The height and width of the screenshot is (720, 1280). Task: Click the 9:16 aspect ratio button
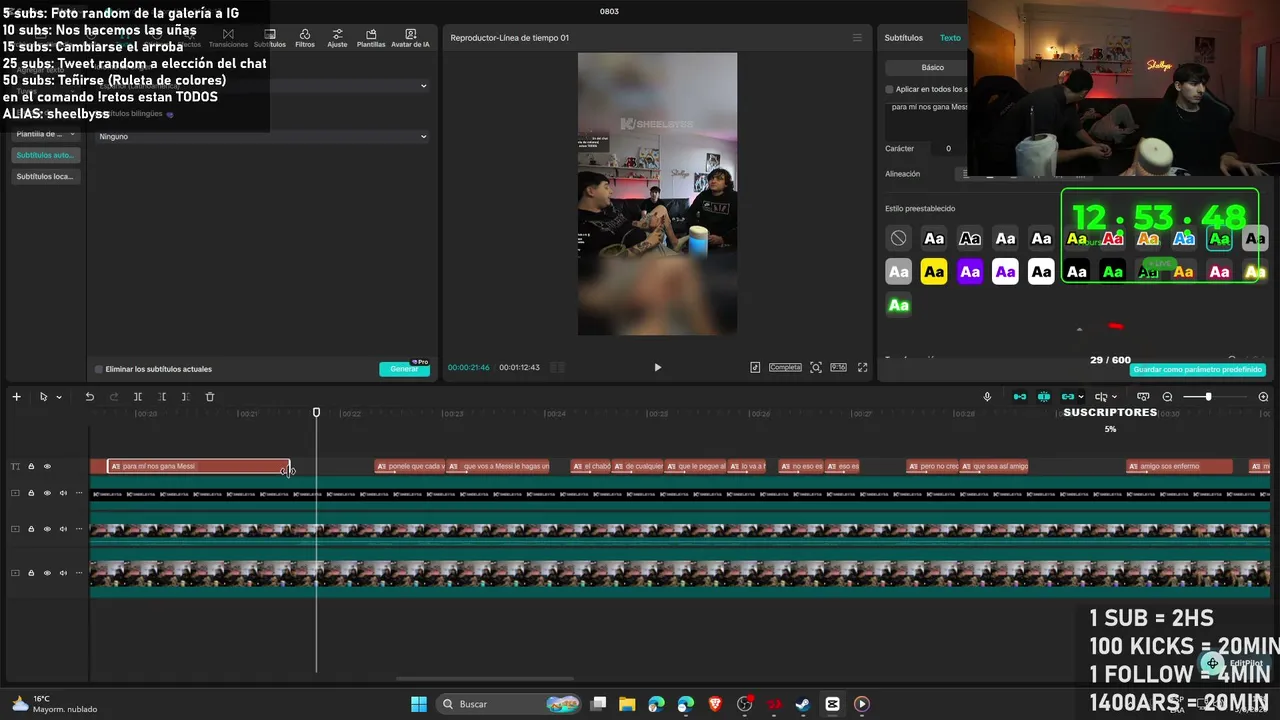(838, 367)
